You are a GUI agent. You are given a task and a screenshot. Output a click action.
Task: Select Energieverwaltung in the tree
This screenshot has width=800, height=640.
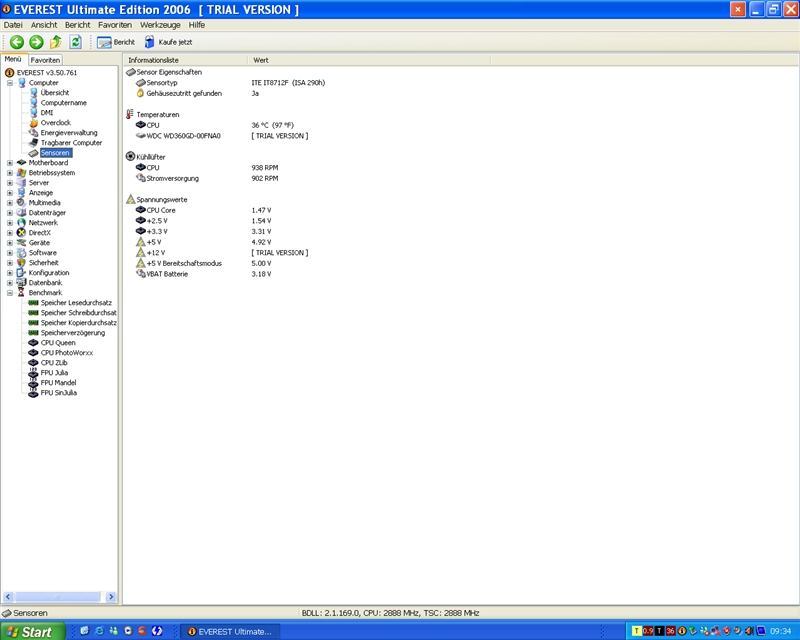pos(68,133)
